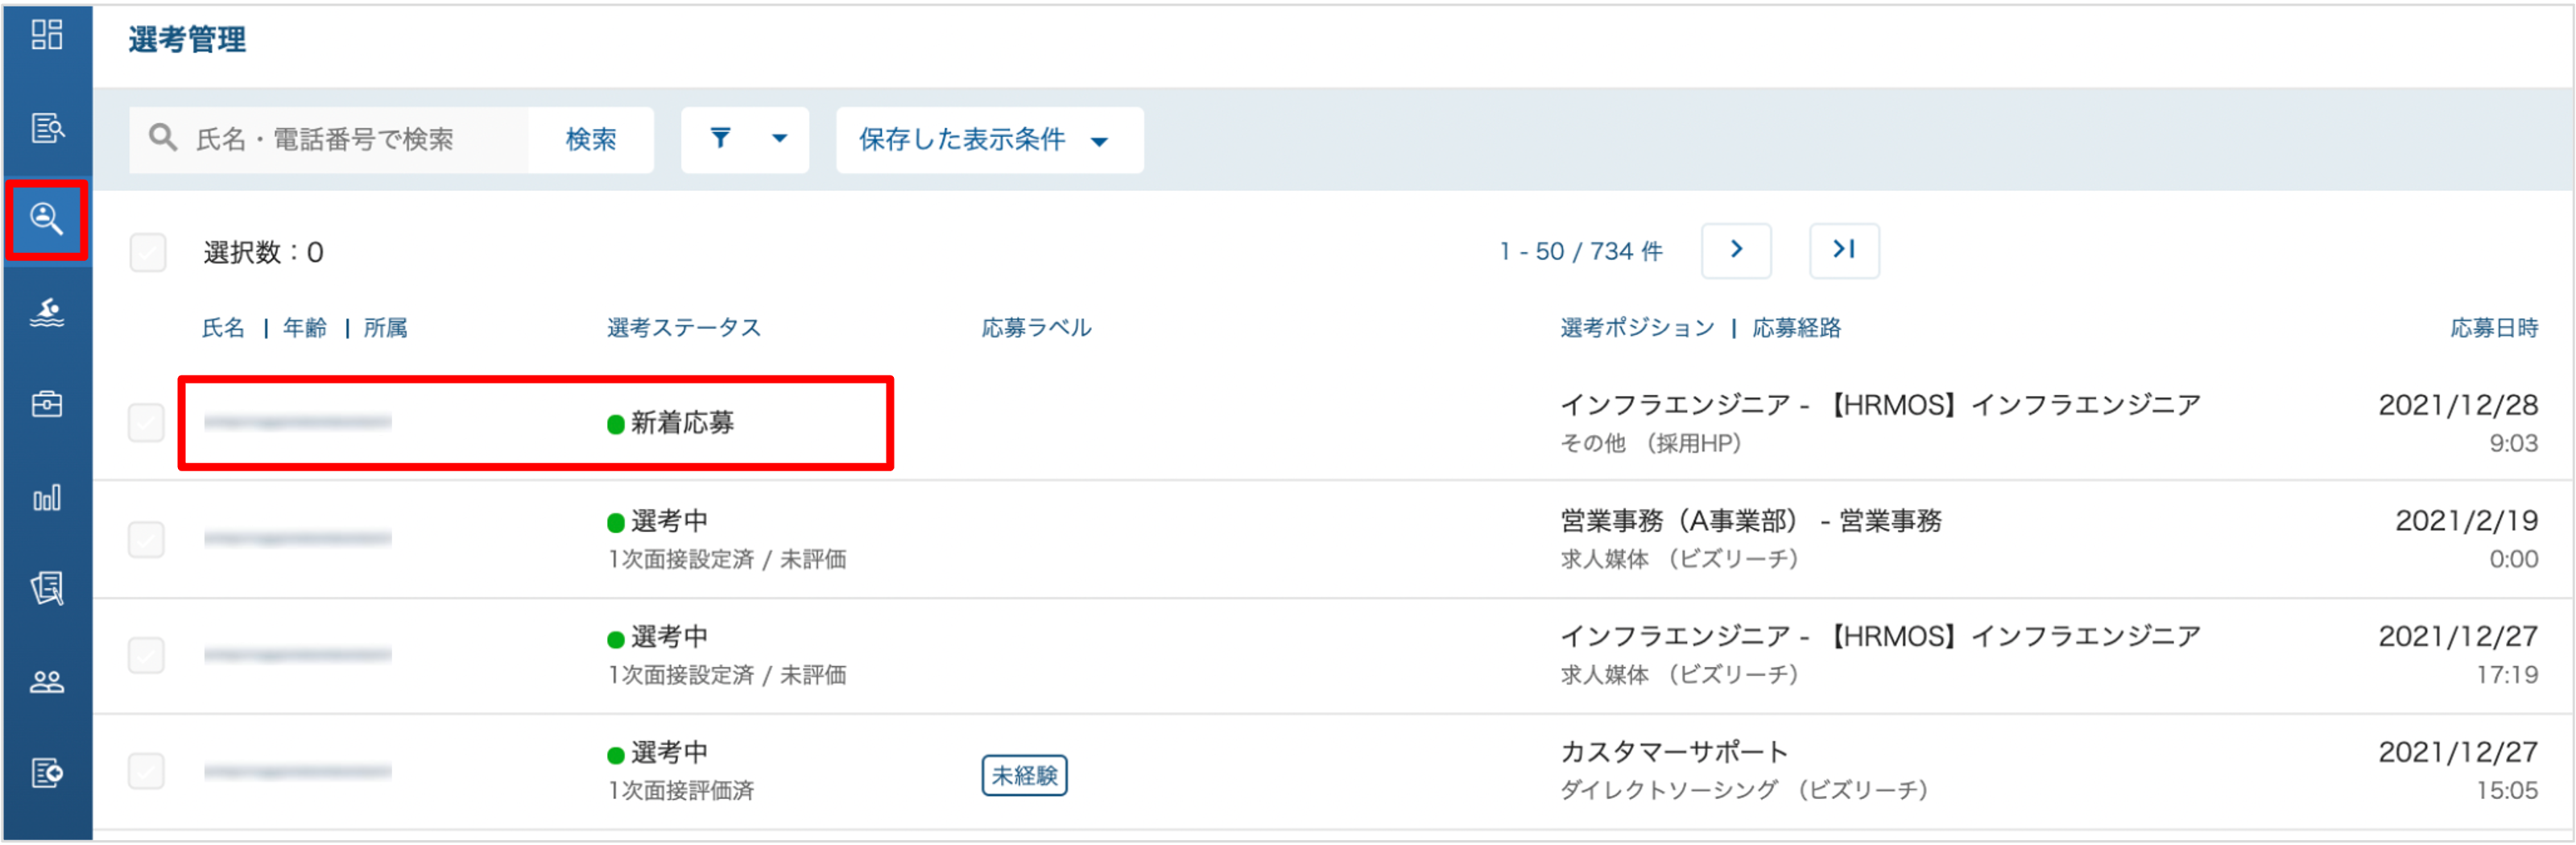Viewport: 2576px width, 845px height.
Task: Open the stacked documents sidebar icon
Action: [x=47, y=589]
